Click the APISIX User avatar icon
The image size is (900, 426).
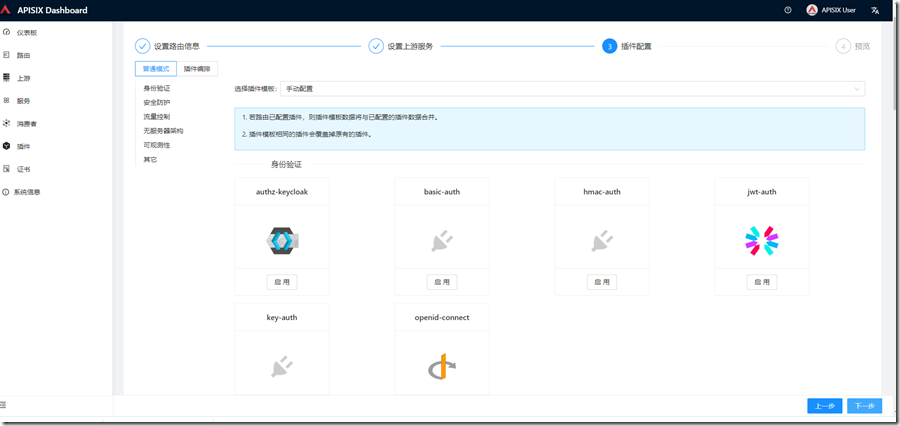point(812,10)
